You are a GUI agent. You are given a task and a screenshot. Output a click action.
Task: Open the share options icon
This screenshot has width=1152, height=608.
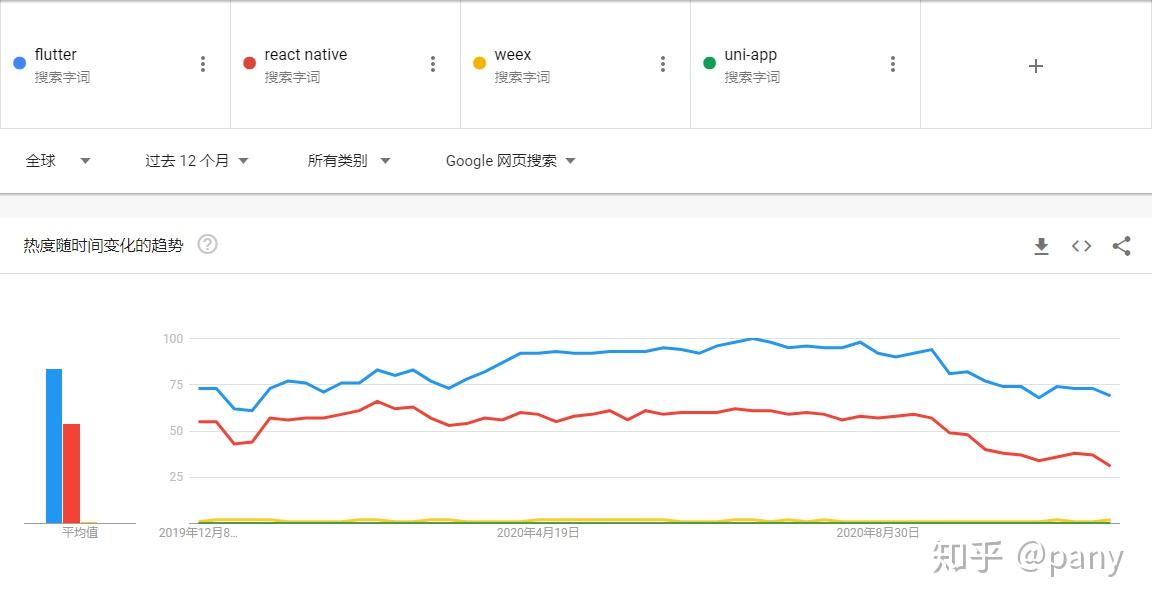(x=1121, y=246)
